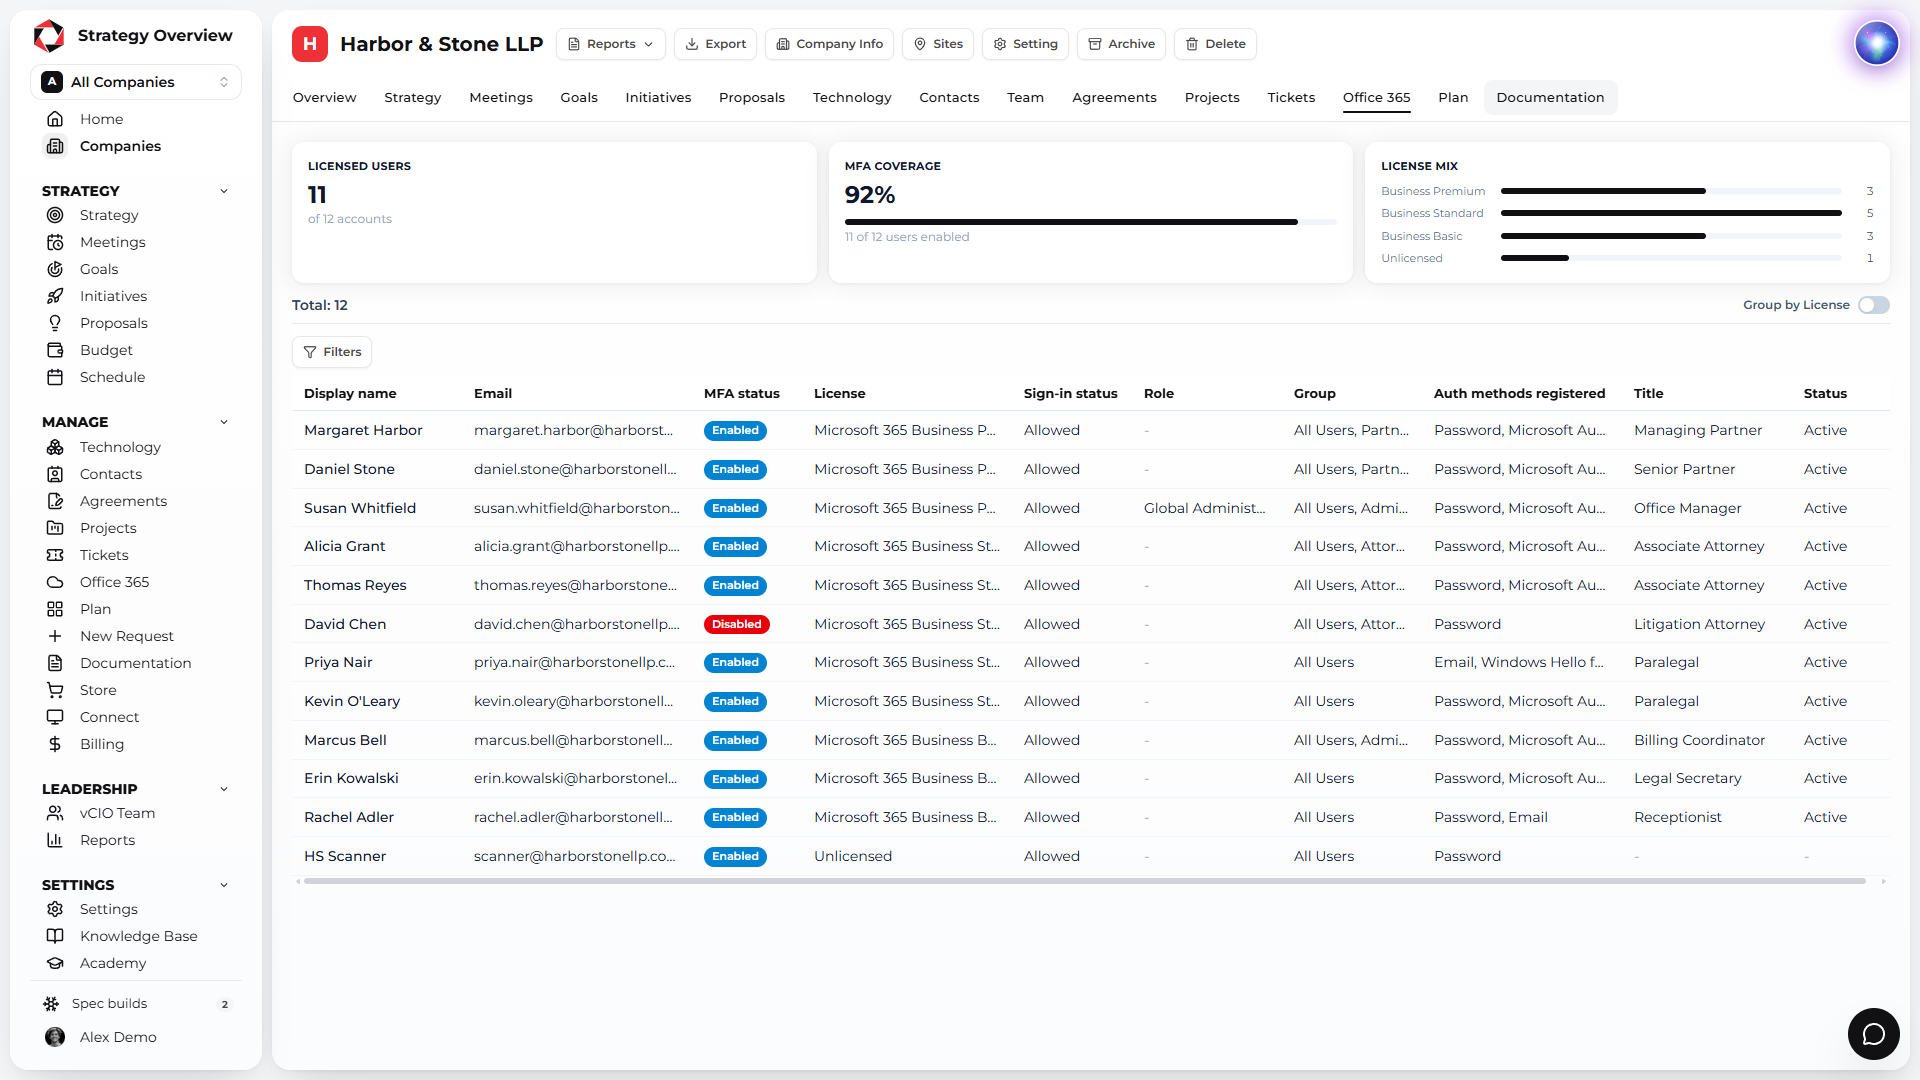Viewport: 1920px width, 1080px height.
Task: Click the Store shopping cart icon
Action: (x=55, y=690)
